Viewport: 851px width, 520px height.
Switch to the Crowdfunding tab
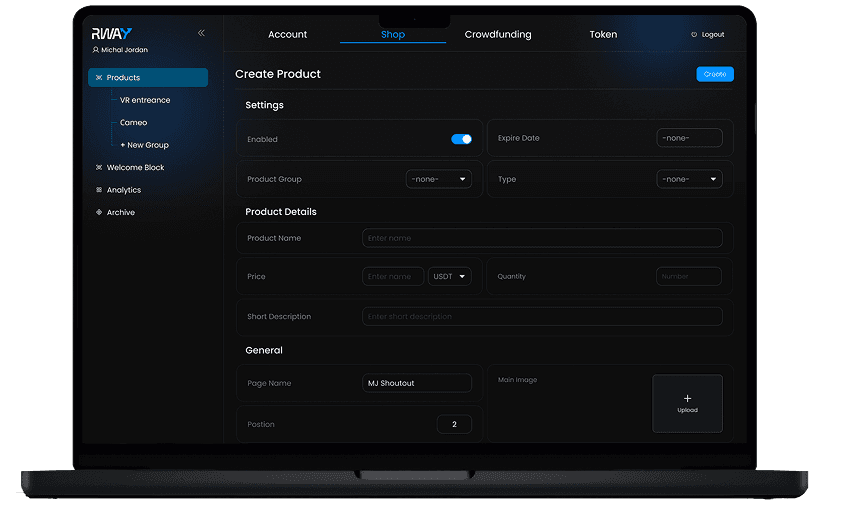[x=498, y=34]
